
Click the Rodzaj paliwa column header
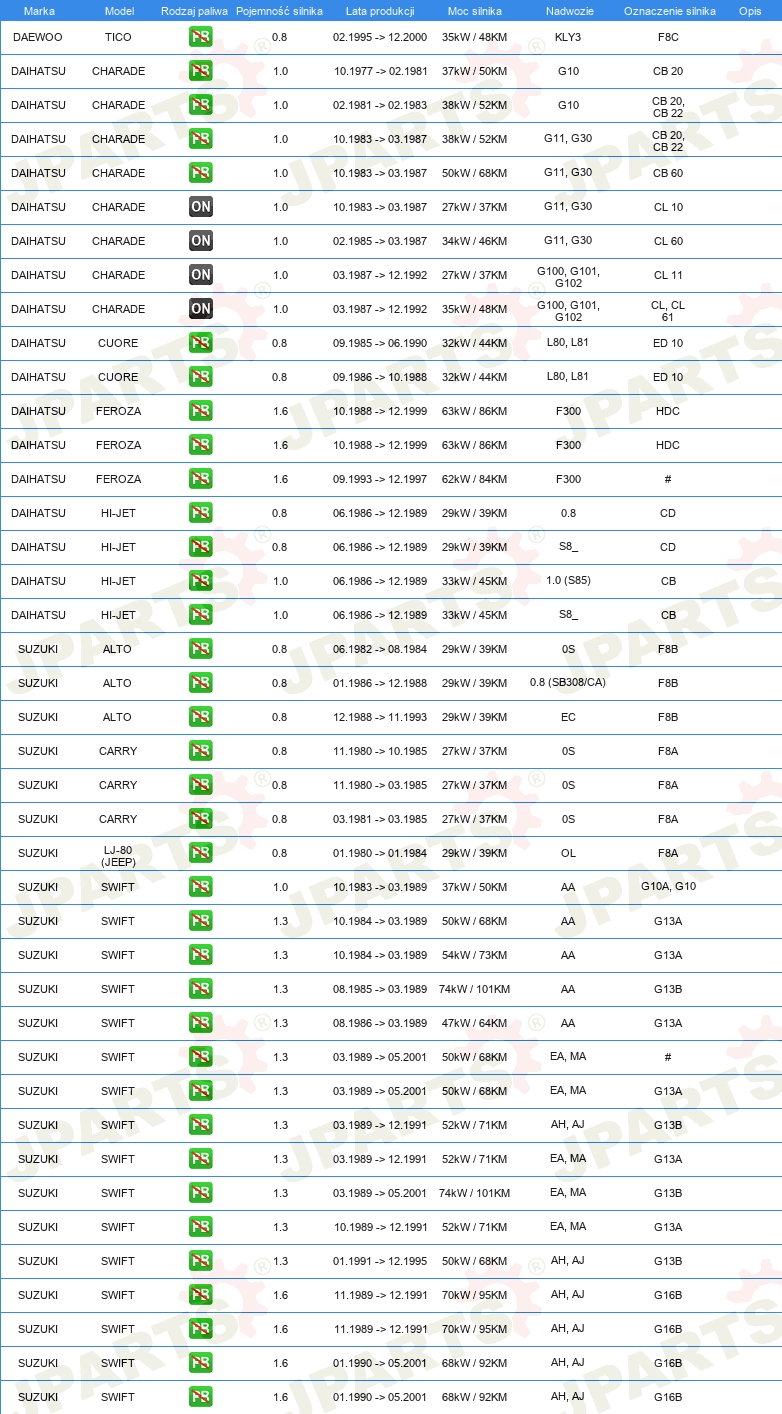tap(195, 11)
